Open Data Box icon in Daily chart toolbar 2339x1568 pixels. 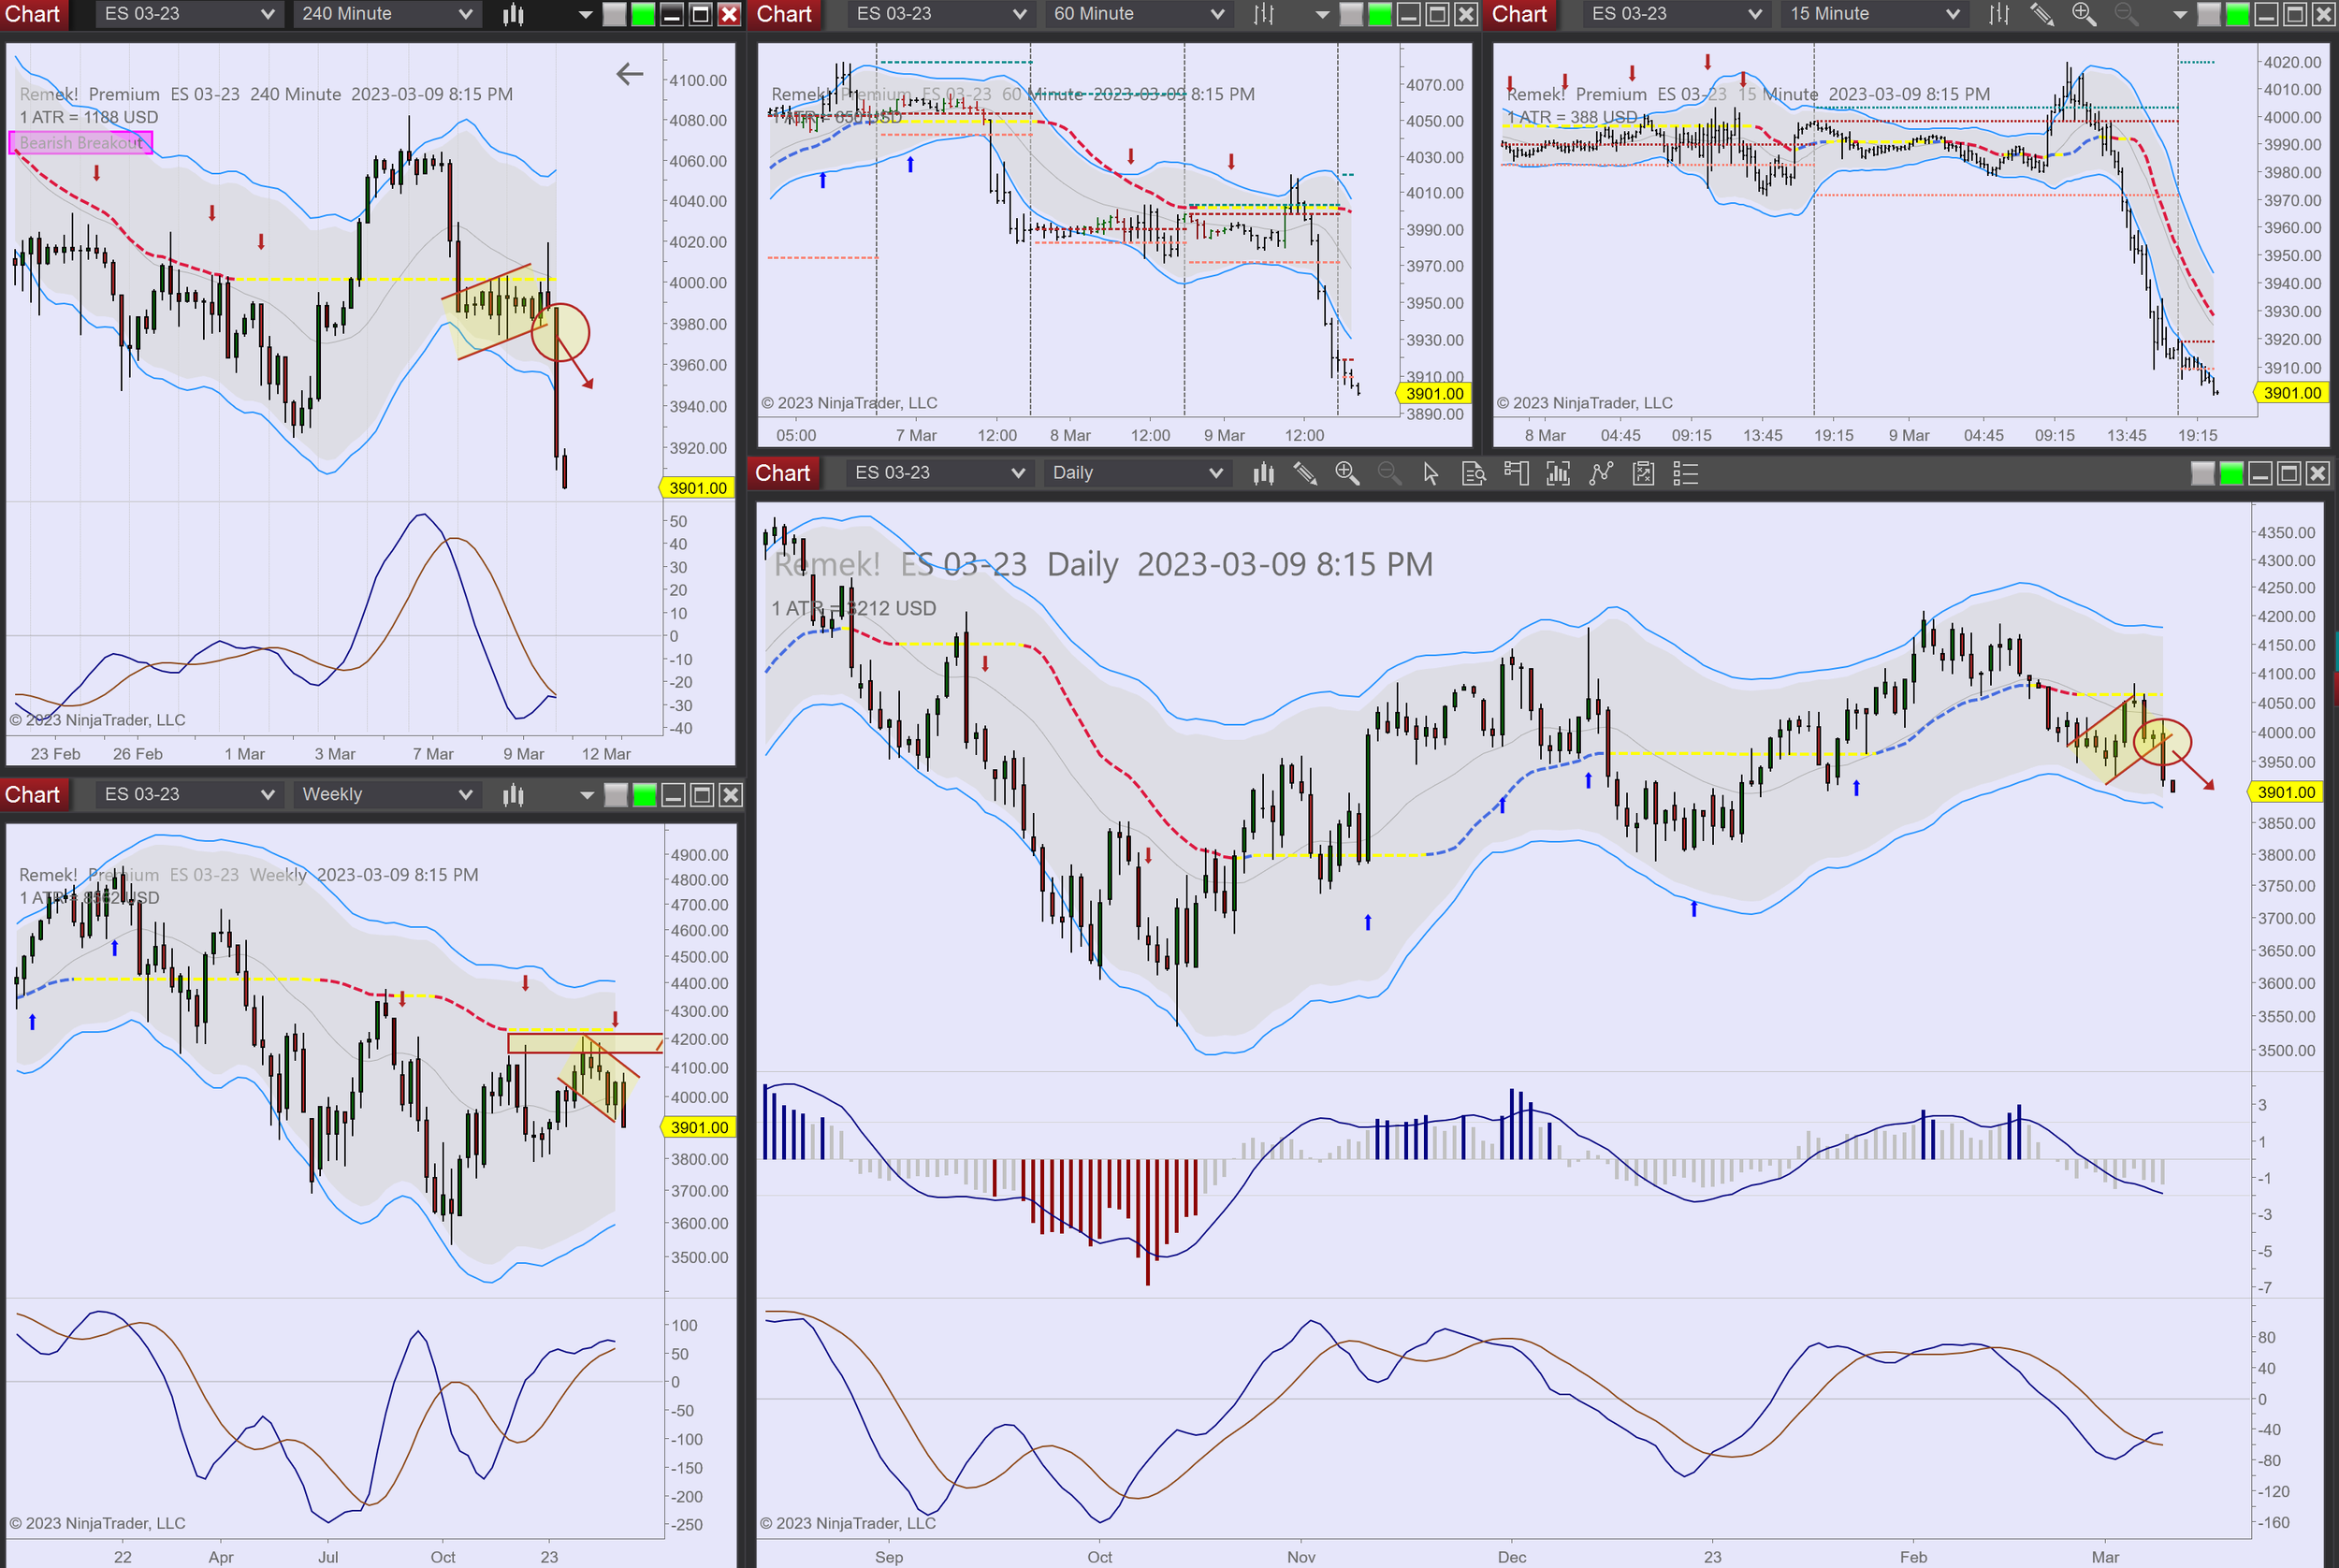point(1473,473)
